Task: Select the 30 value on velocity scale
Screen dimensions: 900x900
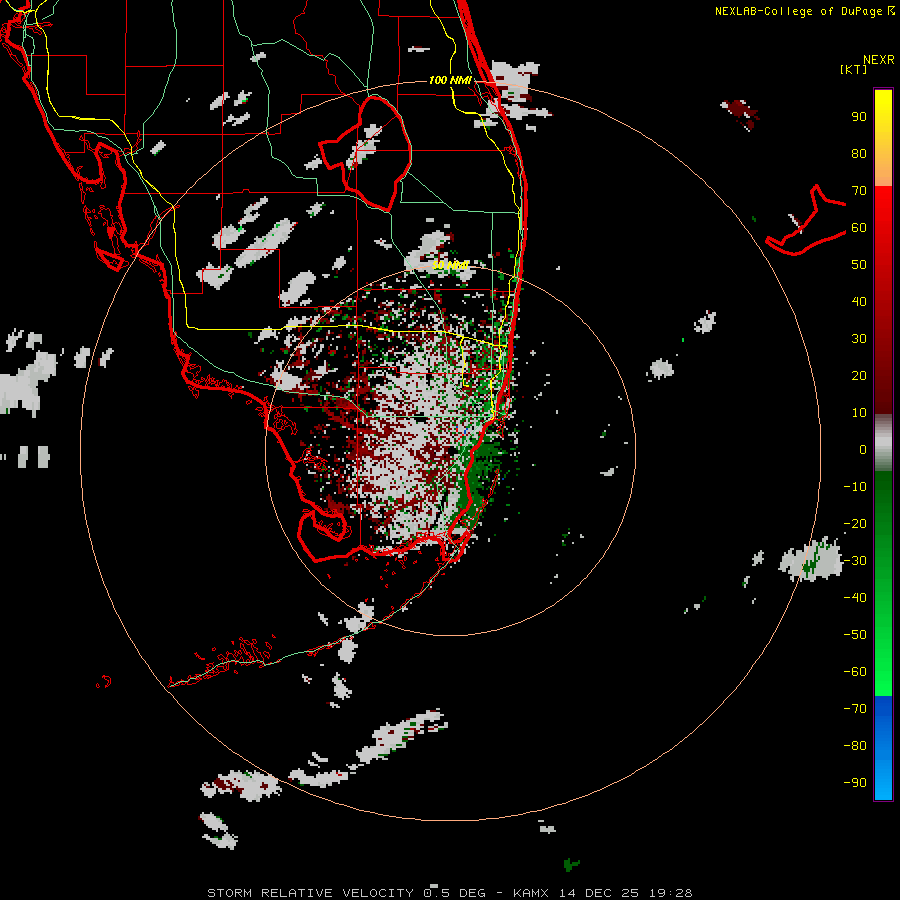Action: [x=859, y=339]
